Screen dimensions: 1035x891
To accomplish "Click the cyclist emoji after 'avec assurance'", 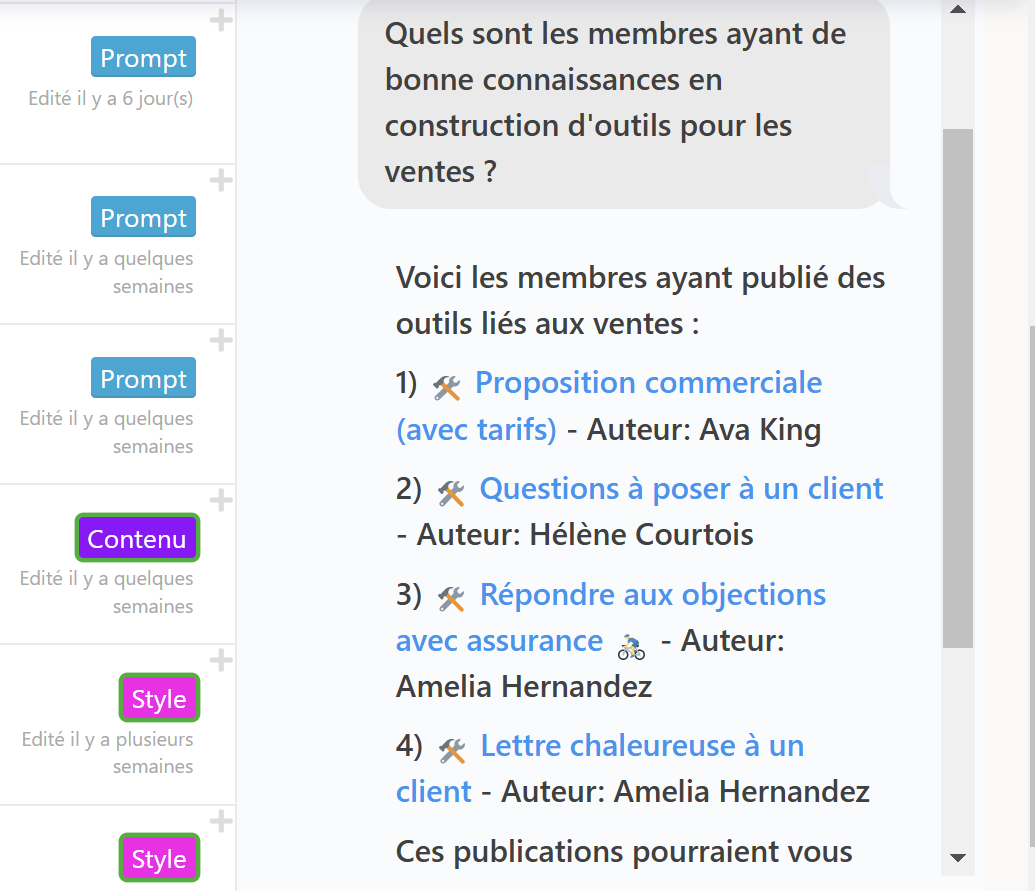I will [631, 646].
